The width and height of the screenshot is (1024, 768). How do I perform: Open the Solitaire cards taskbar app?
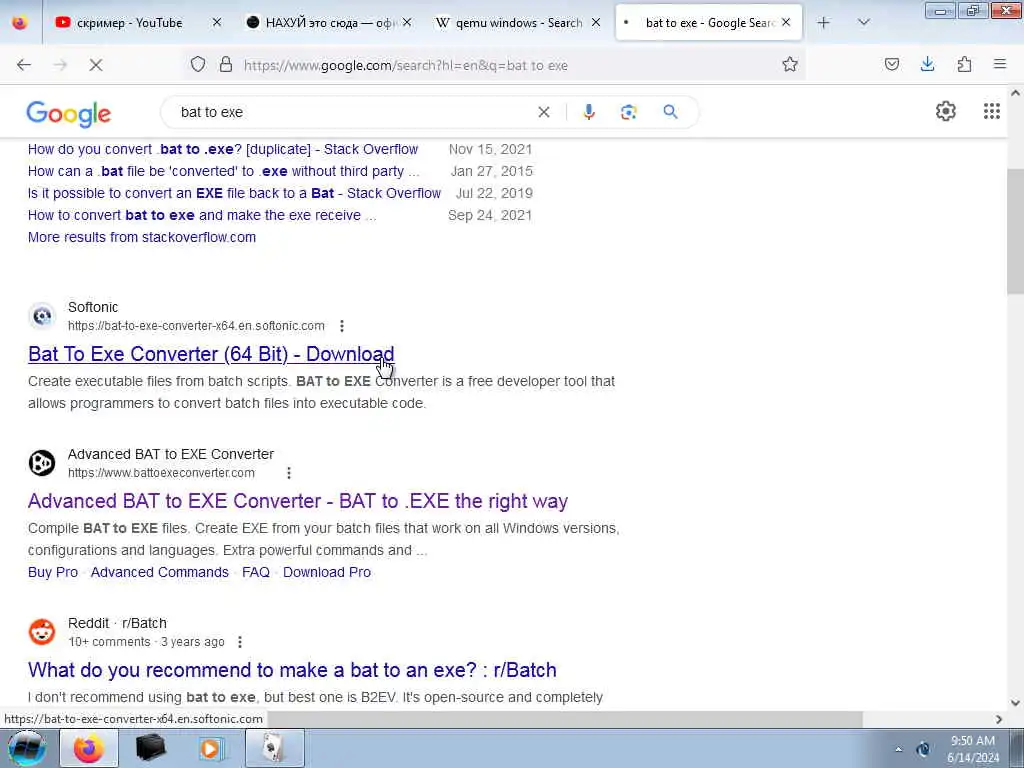(x=274, y=748)
